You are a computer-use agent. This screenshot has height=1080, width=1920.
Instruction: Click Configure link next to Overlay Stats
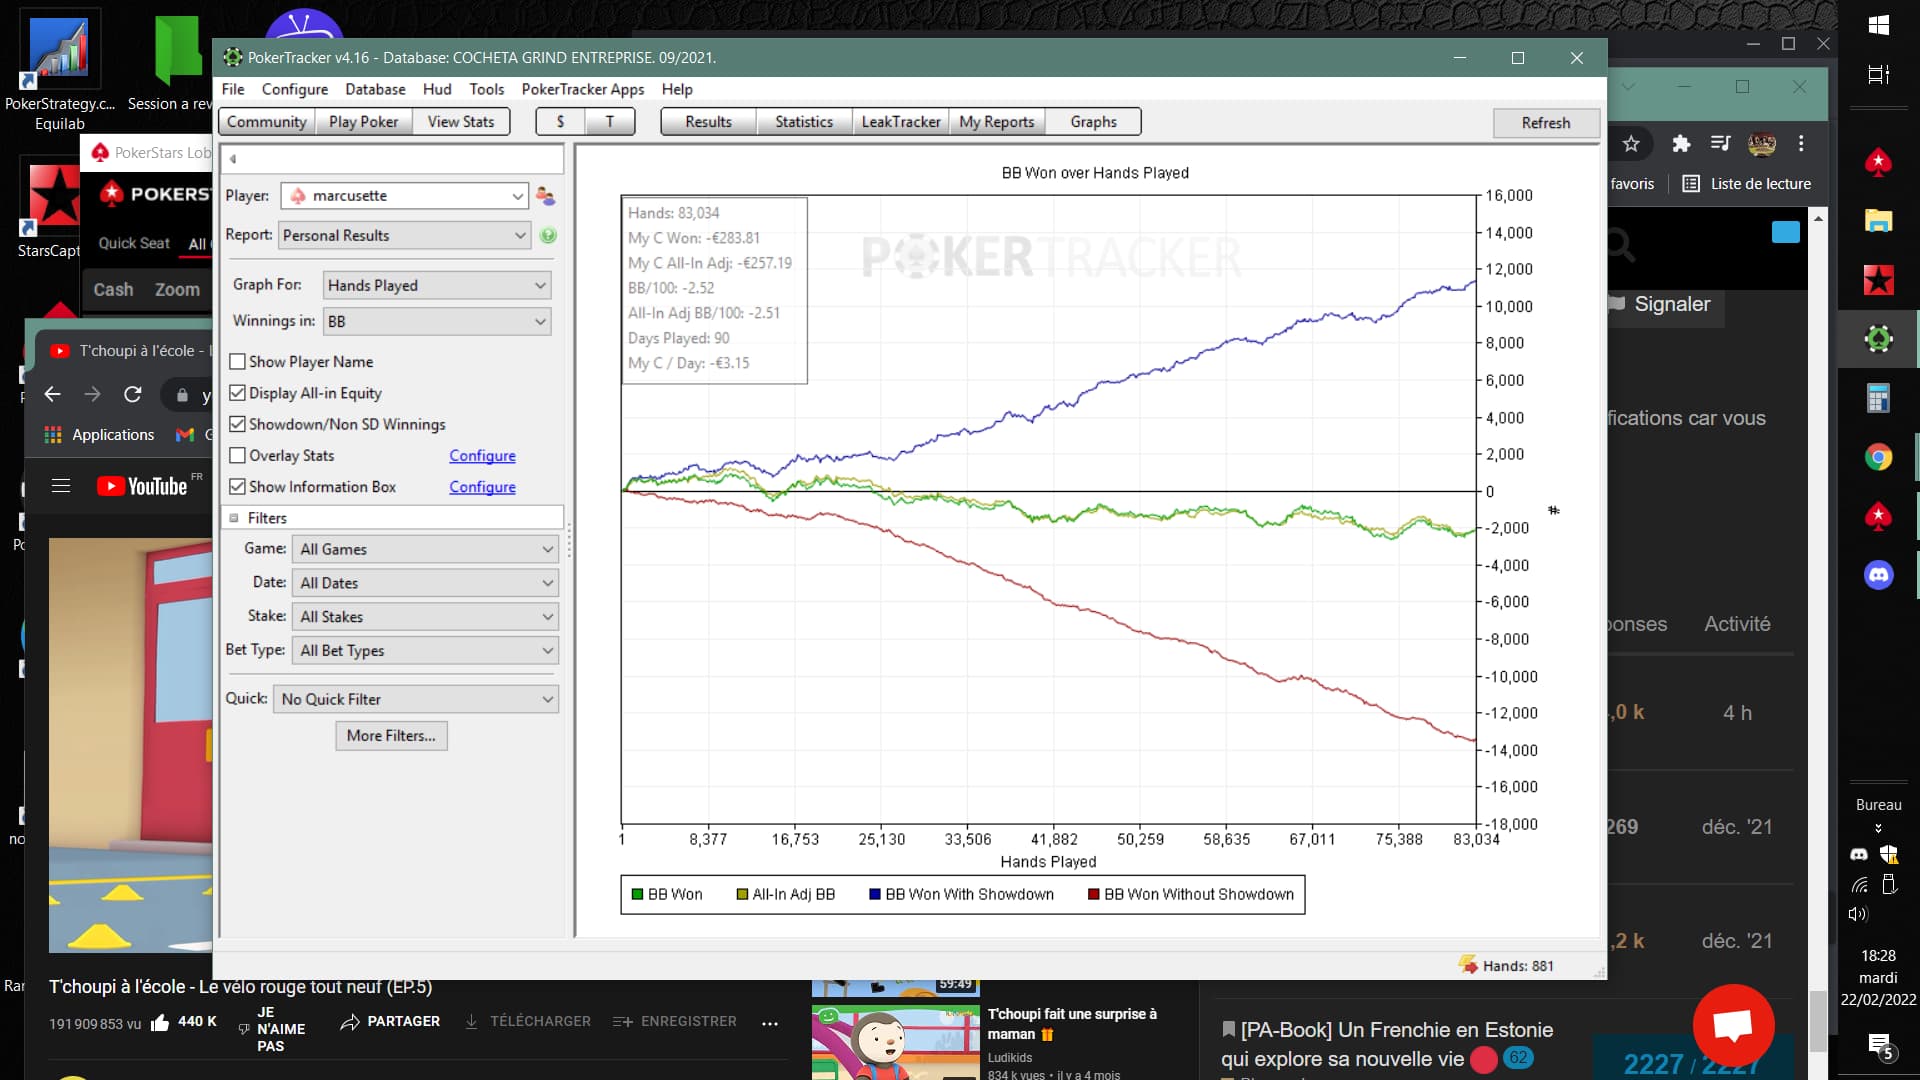(x=482, y=456)
